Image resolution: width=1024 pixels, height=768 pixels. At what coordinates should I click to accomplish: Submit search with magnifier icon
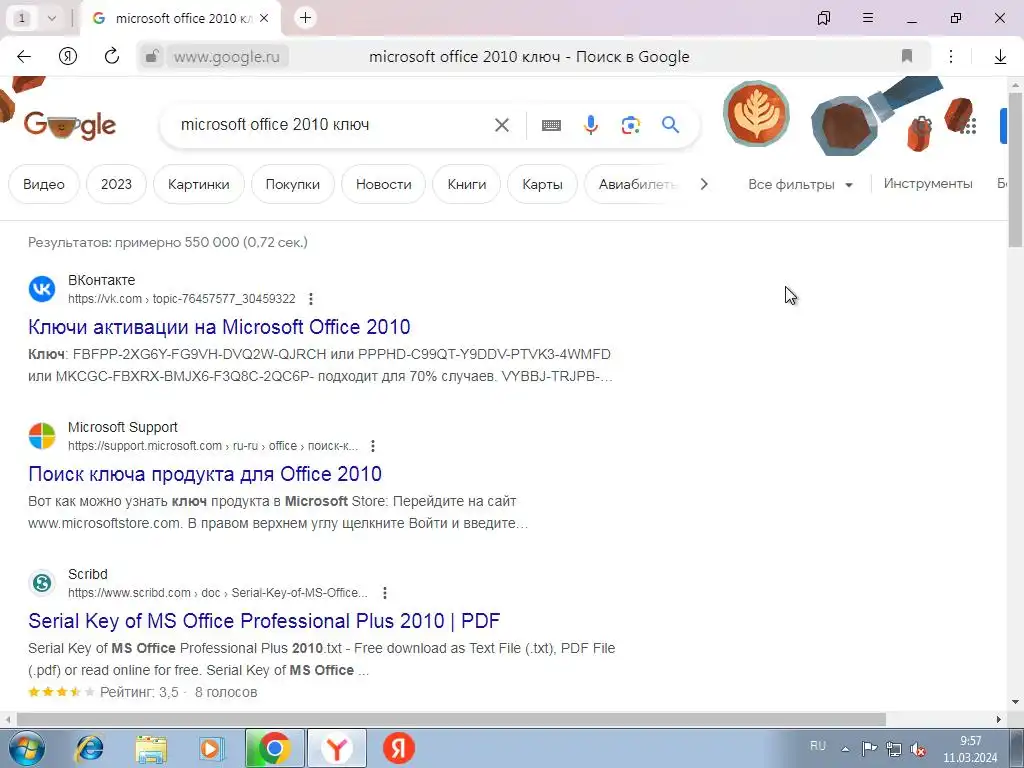(x=670, y=124)
